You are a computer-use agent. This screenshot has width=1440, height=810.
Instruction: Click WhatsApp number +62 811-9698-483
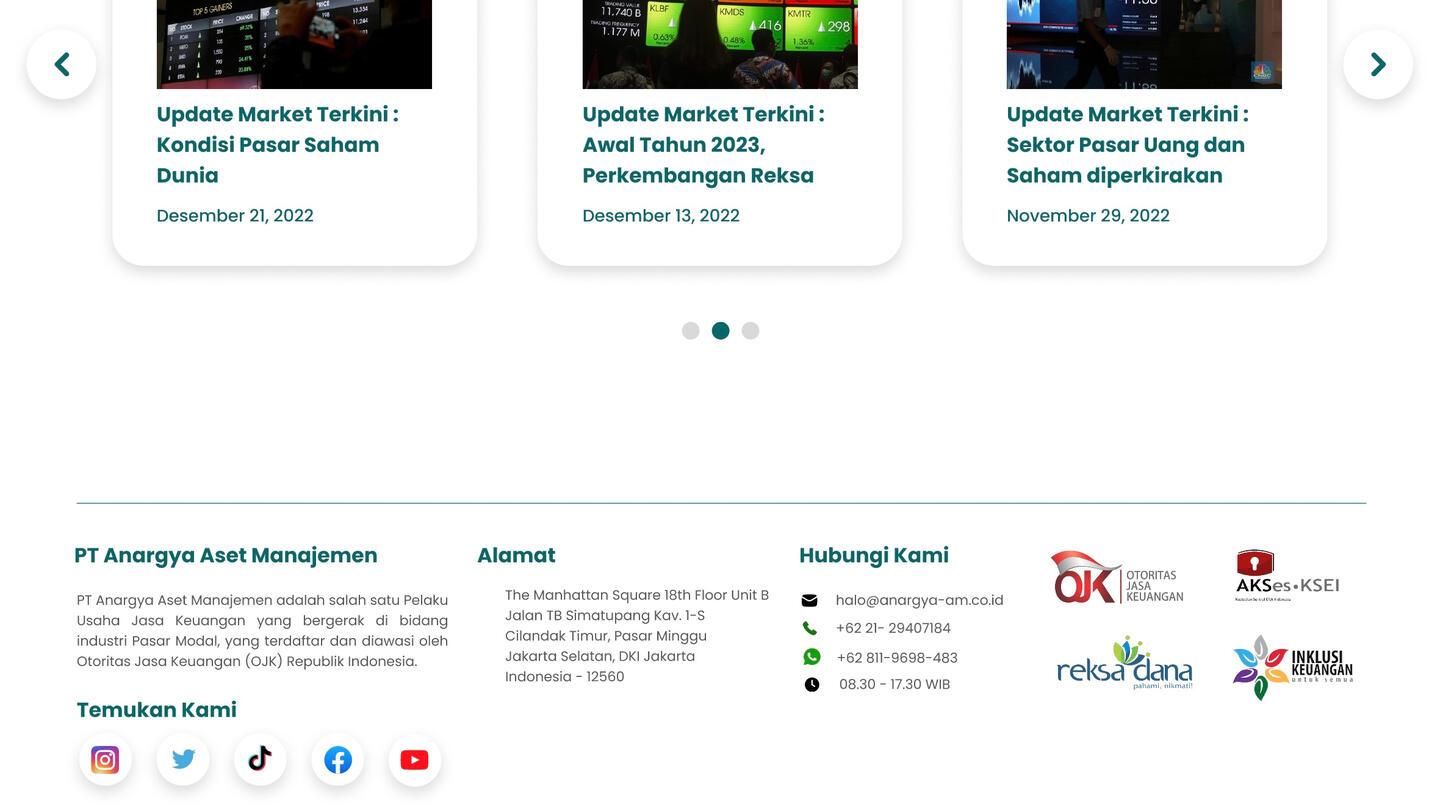(x=896, y=658)
